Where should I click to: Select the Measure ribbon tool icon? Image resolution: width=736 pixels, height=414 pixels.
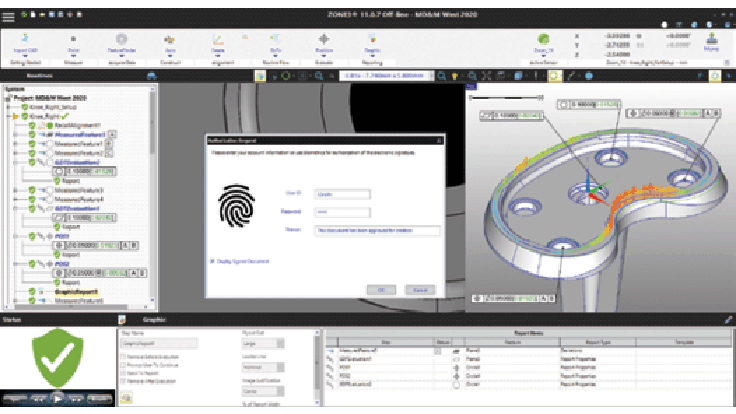[x=73, y=38]
